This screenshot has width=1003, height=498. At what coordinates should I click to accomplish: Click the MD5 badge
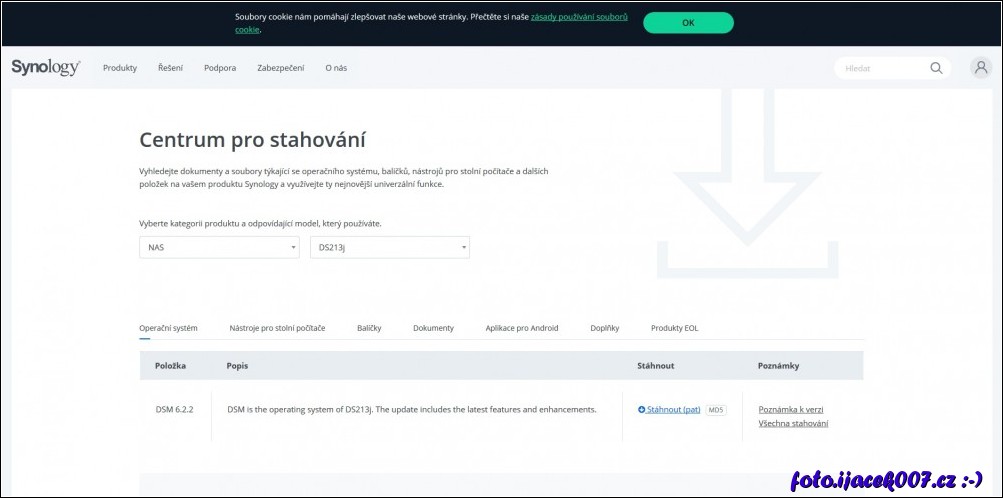[x=716, y=410]
